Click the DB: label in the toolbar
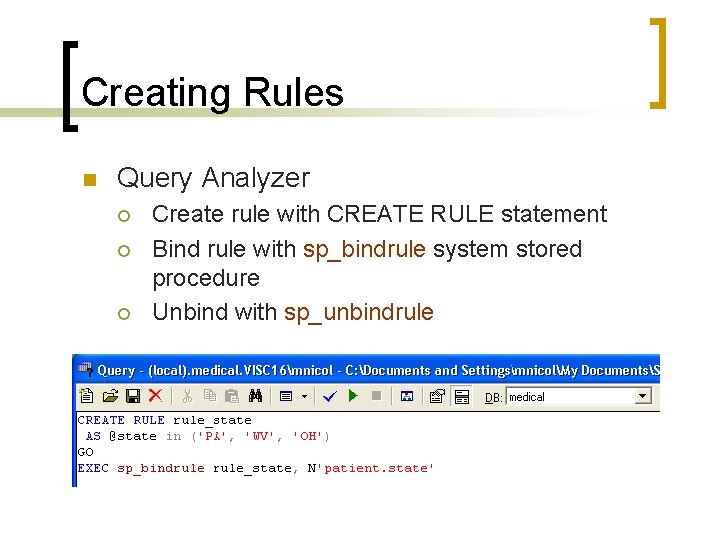The image size is (720, 540). tap(494, 398)
